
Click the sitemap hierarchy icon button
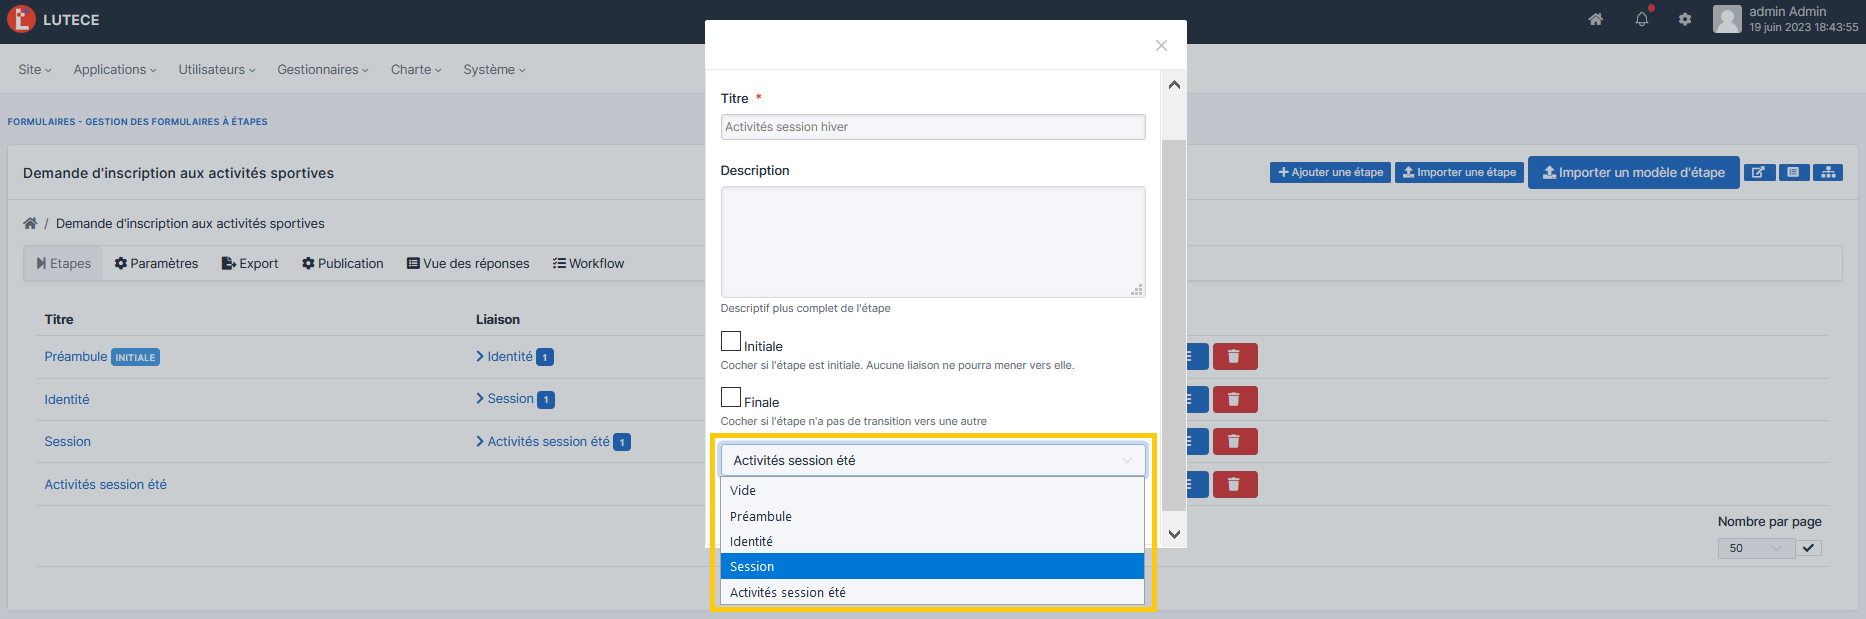click(x=1828, y=173)
